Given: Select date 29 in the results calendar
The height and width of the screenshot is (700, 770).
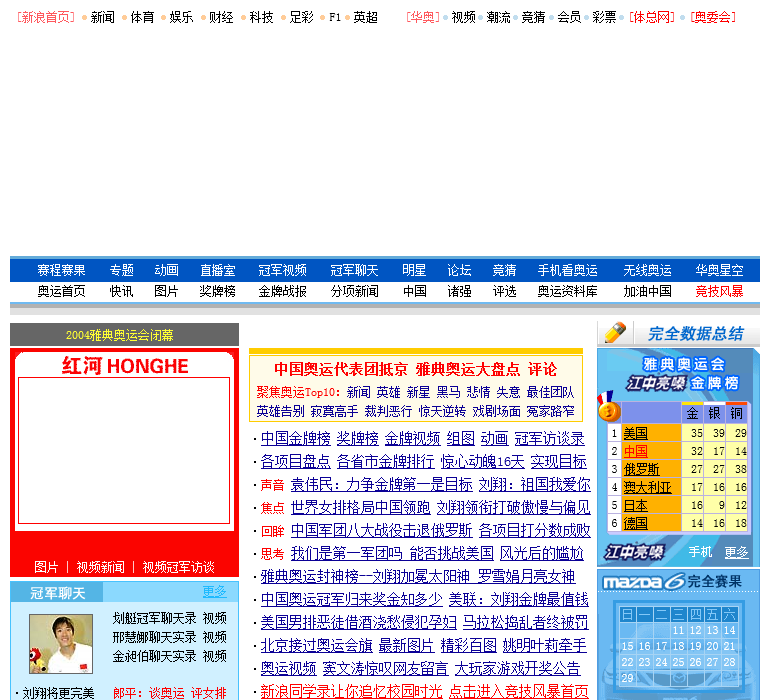Looking at the screenshot, I should (x=627, y=678).
